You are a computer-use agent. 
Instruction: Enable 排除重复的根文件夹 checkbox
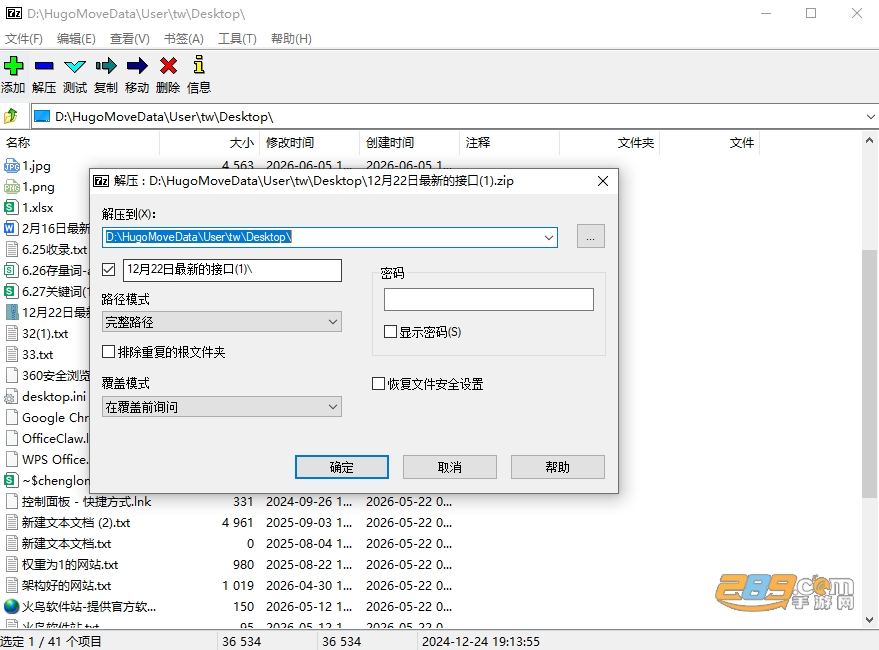click(x=109, y=352)
